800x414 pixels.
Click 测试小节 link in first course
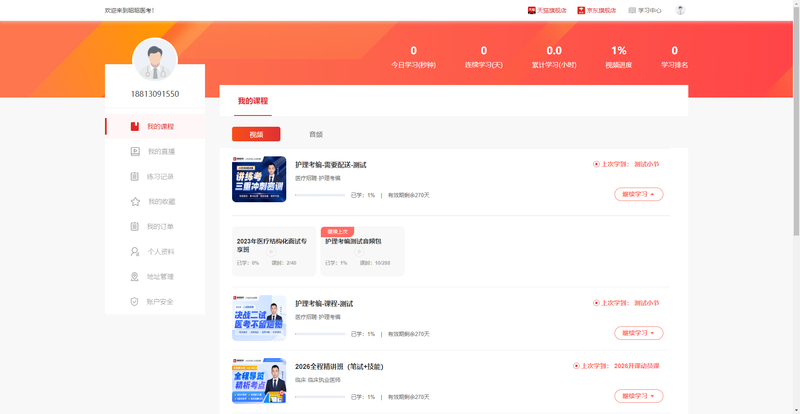(646, 164)
